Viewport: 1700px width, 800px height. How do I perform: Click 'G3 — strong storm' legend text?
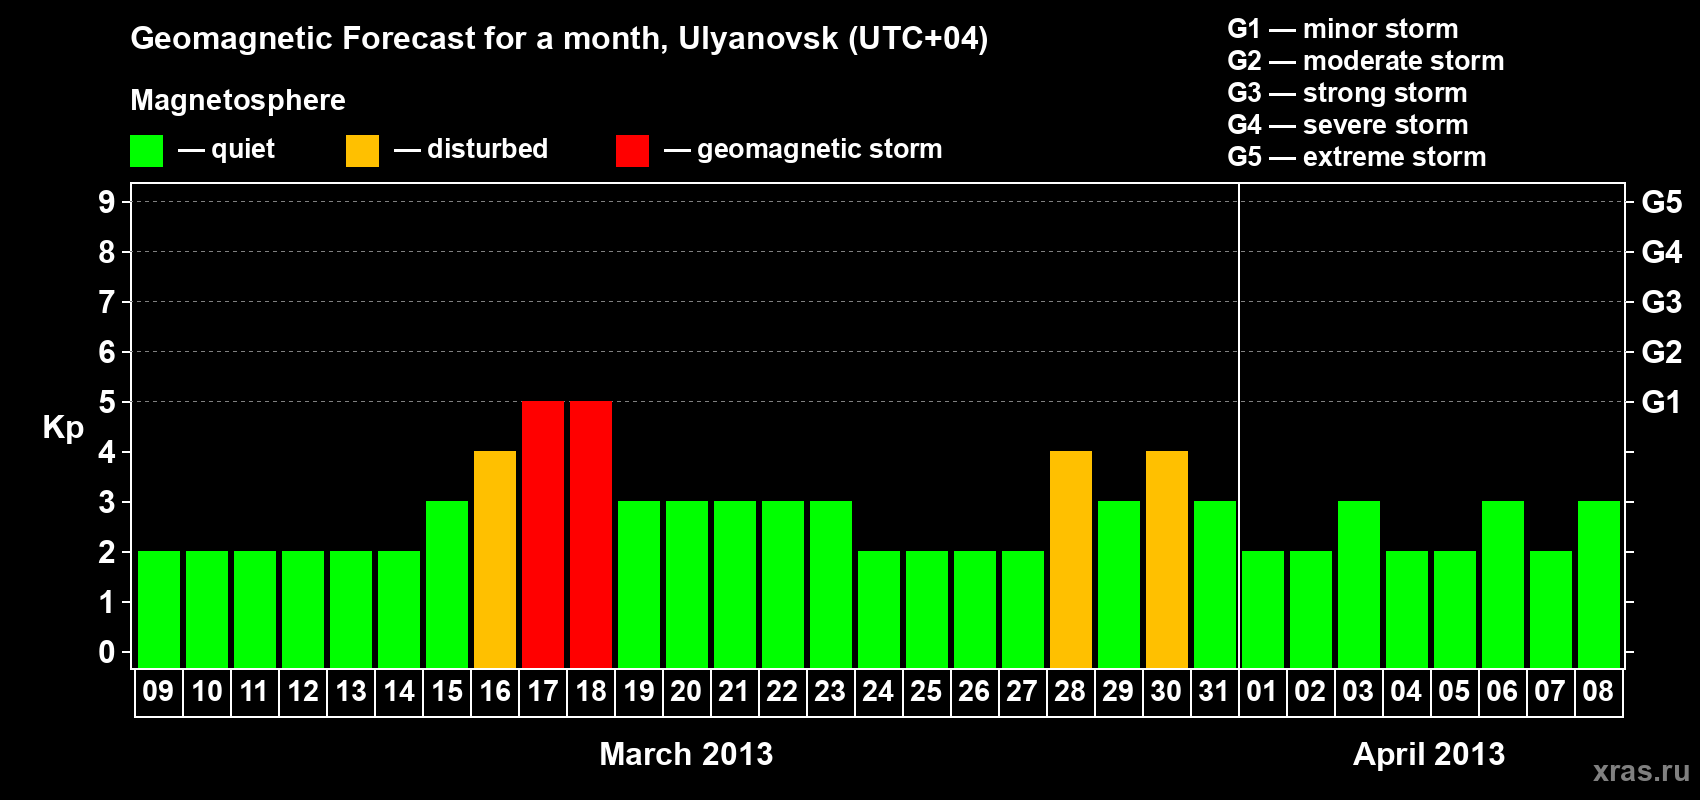1347,93
